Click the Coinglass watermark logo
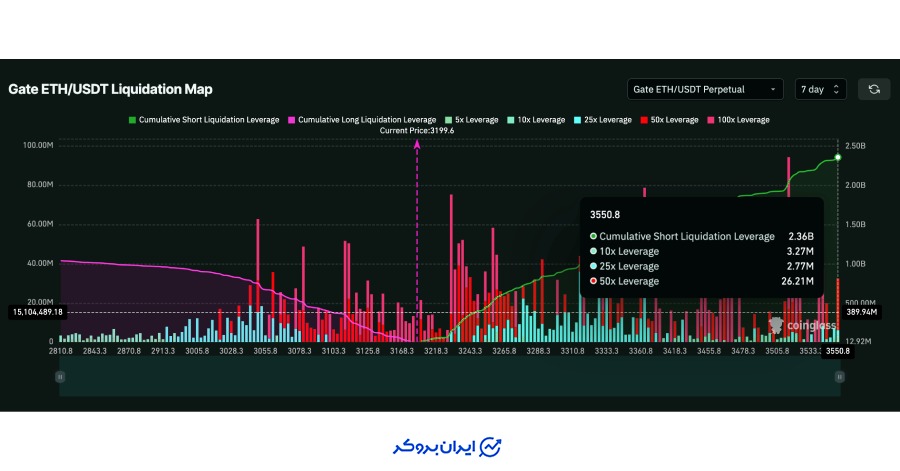 pos(777,325)
